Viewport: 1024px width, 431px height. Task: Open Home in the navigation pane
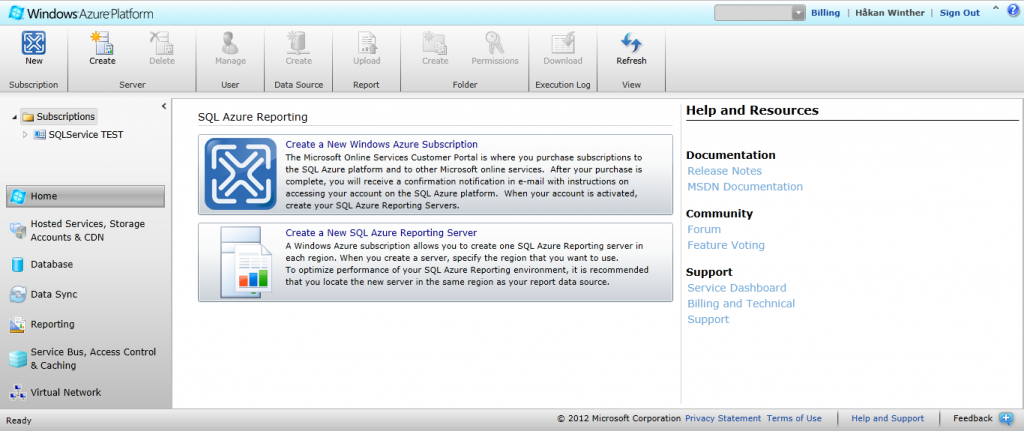pyautogui.click(x=86, y=196)
